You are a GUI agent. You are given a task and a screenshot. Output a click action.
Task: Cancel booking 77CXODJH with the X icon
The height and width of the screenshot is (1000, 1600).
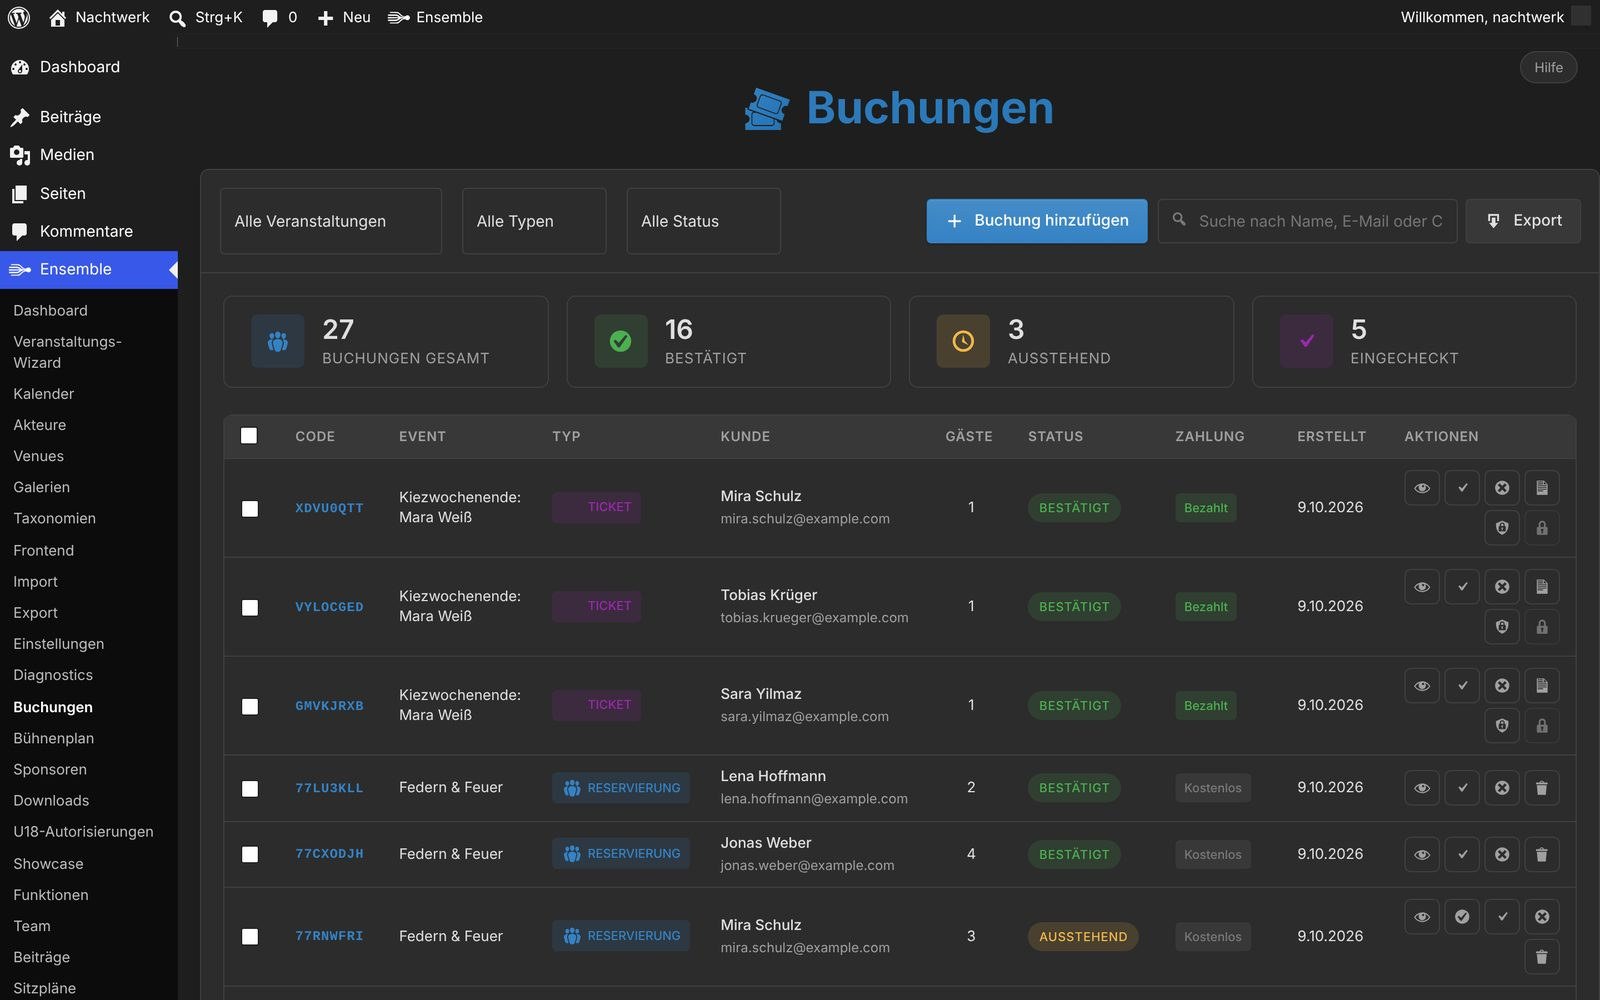(x=1502, y=855)
